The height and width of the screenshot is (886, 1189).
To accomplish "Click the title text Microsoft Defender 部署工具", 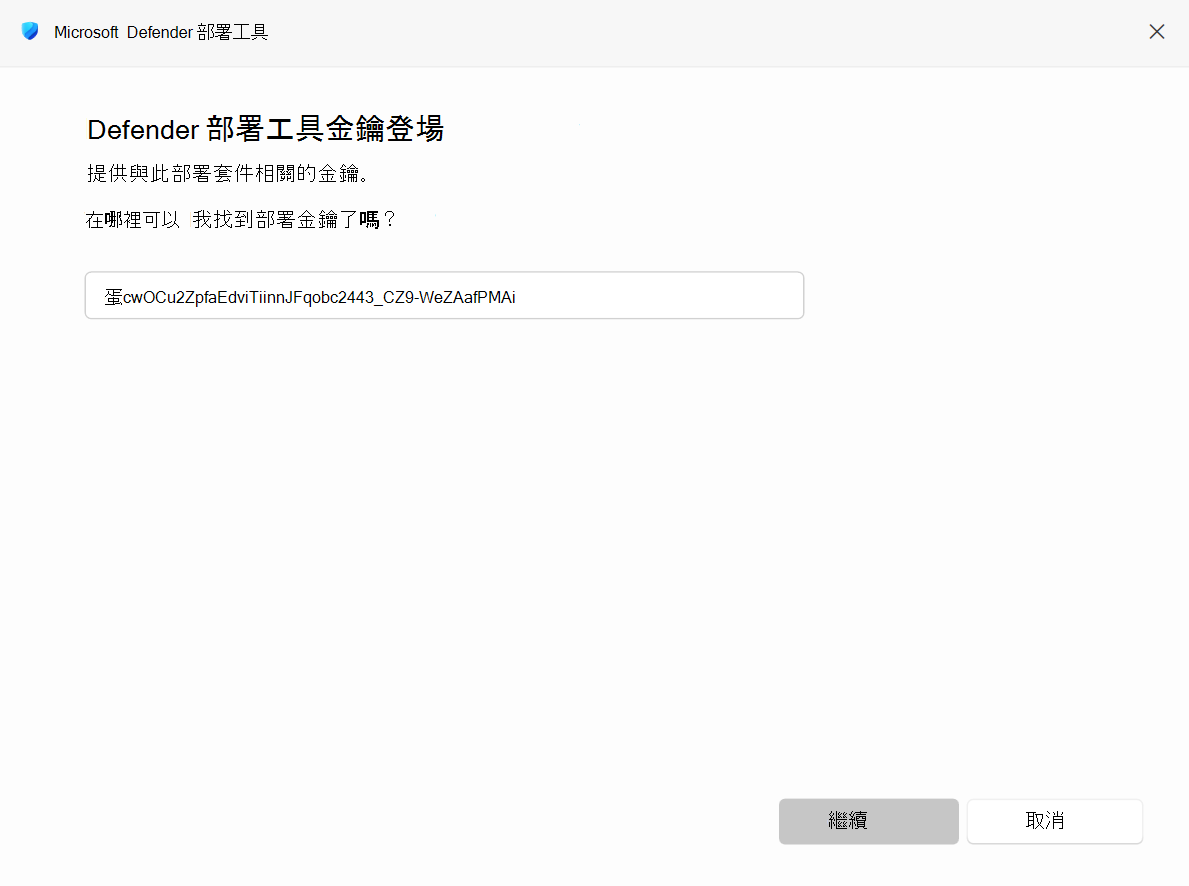I will pyautogui.click(x=161, y=32).
